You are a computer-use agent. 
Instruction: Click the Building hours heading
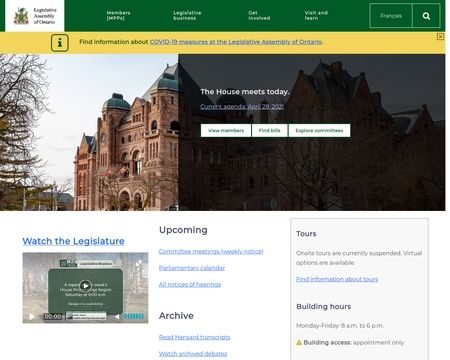[x=324, y=306]
